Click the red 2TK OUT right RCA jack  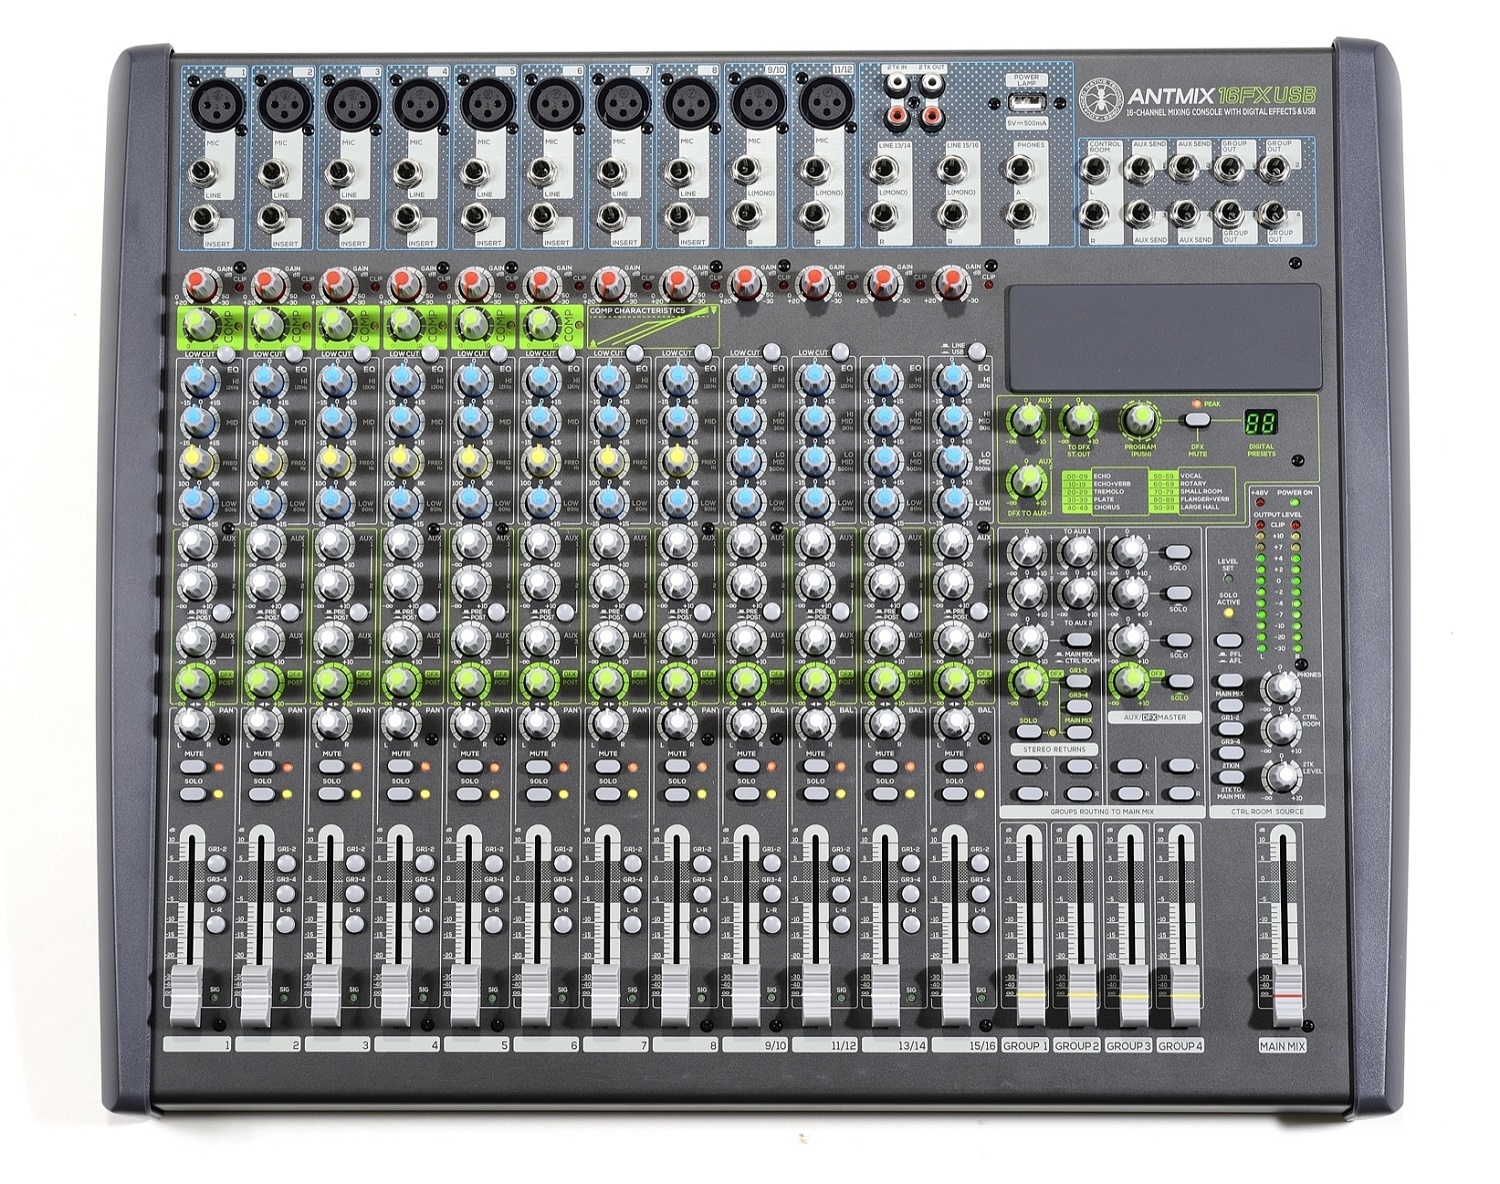tap(931, 118)
